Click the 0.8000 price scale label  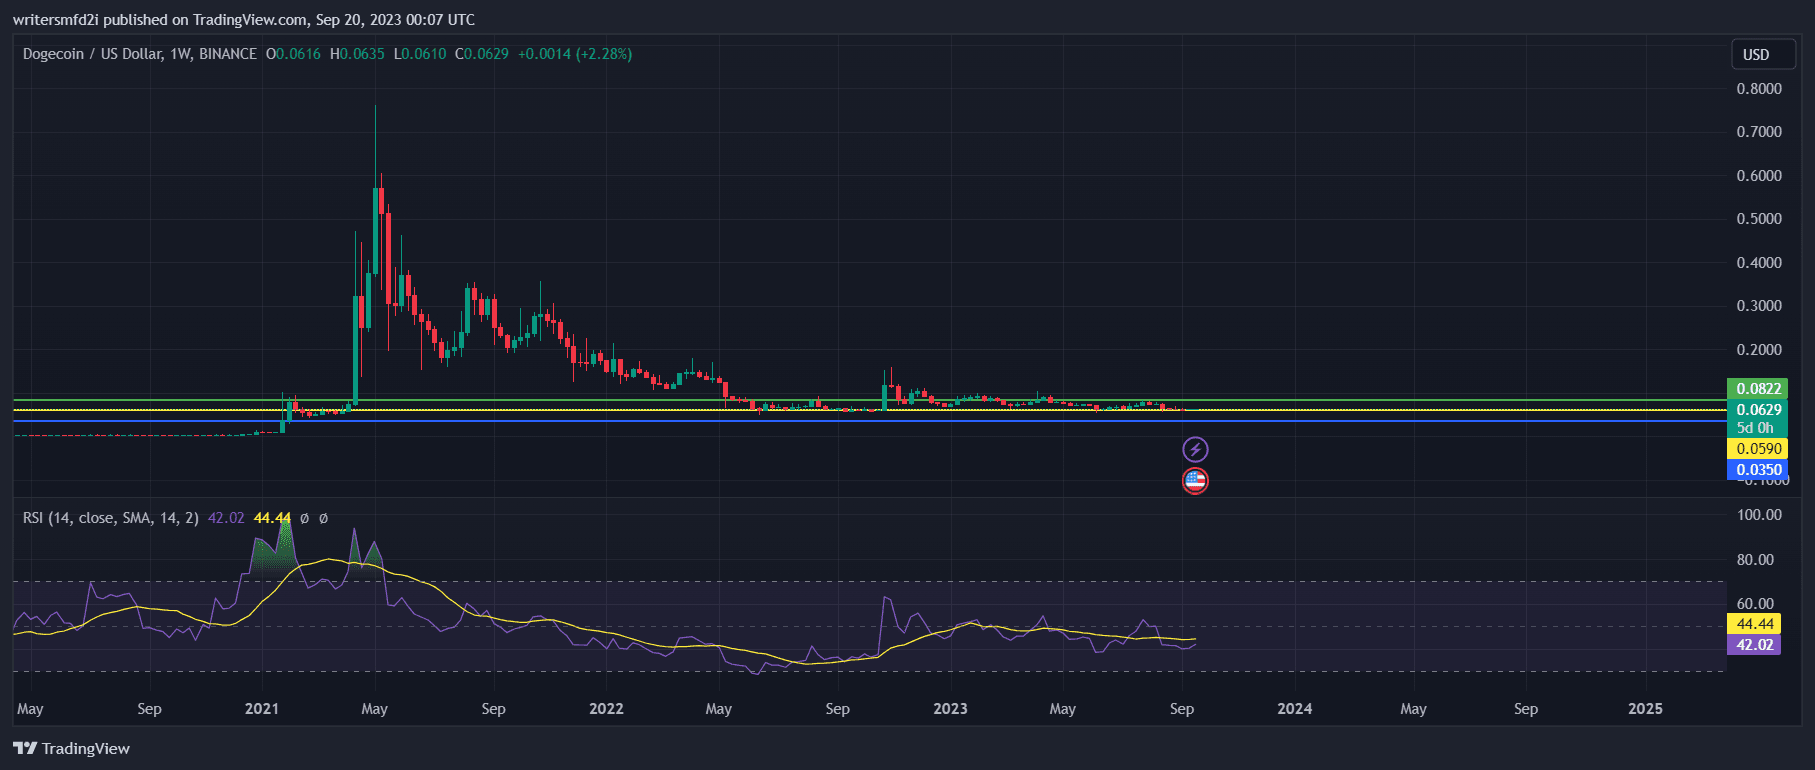point(1758,89)
